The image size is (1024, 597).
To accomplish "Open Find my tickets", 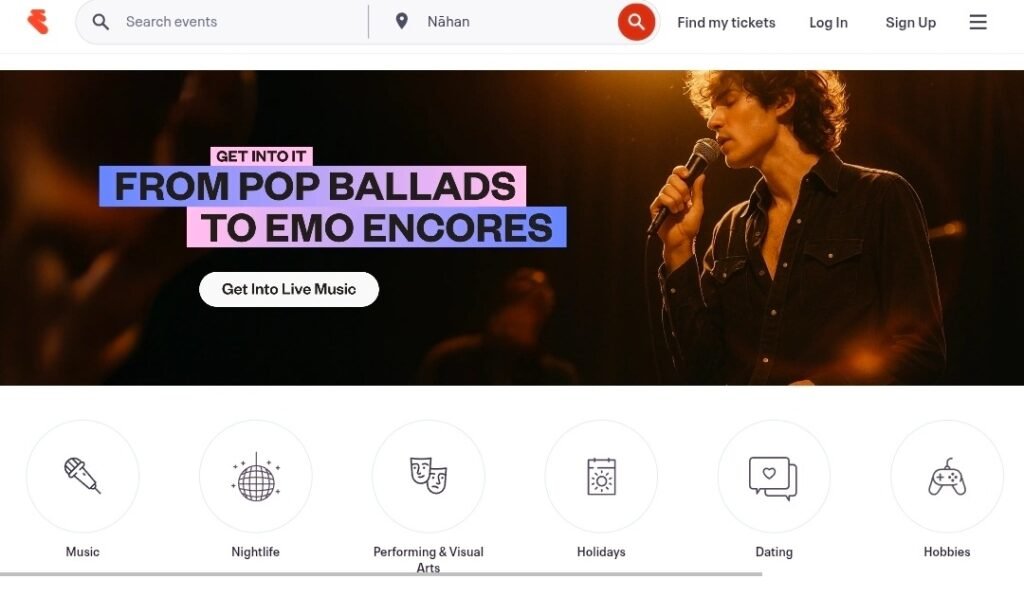I will (726, 22).
